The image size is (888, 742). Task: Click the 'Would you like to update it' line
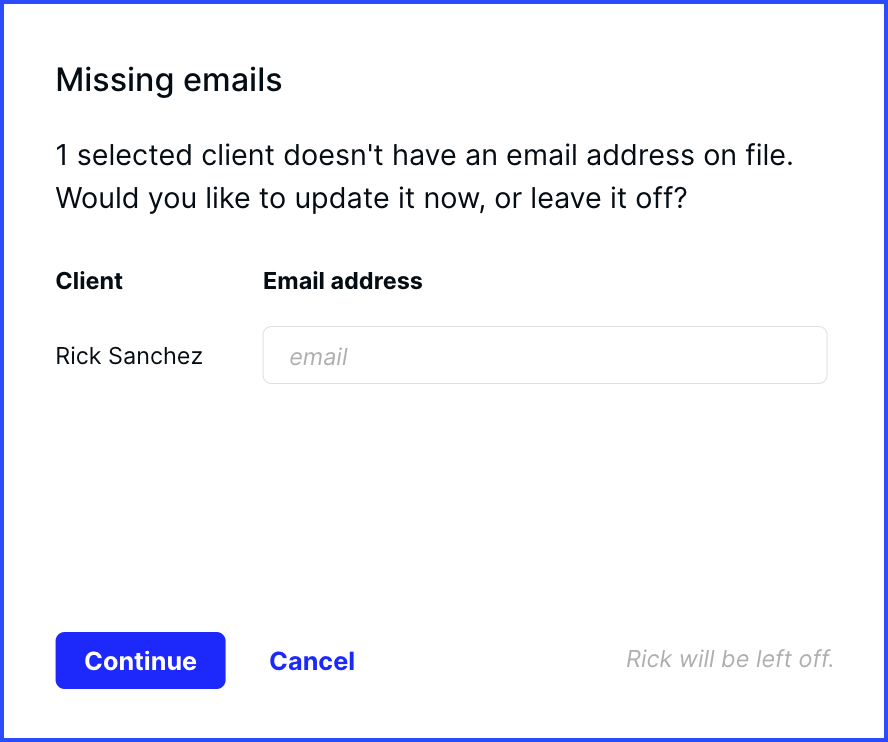click(x=372, y=198)
